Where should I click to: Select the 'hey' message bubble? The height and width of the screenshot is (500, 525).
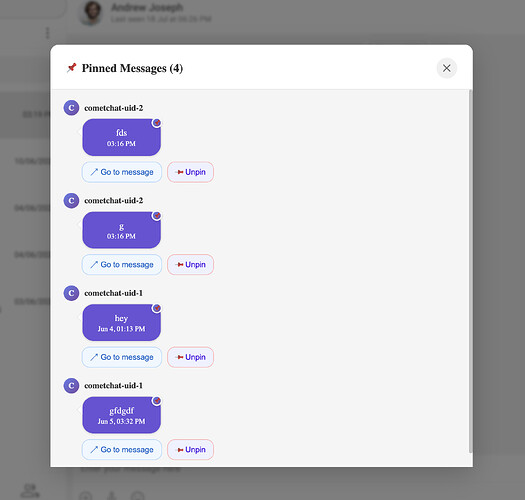pyautogui.click(x=122, y=323)
